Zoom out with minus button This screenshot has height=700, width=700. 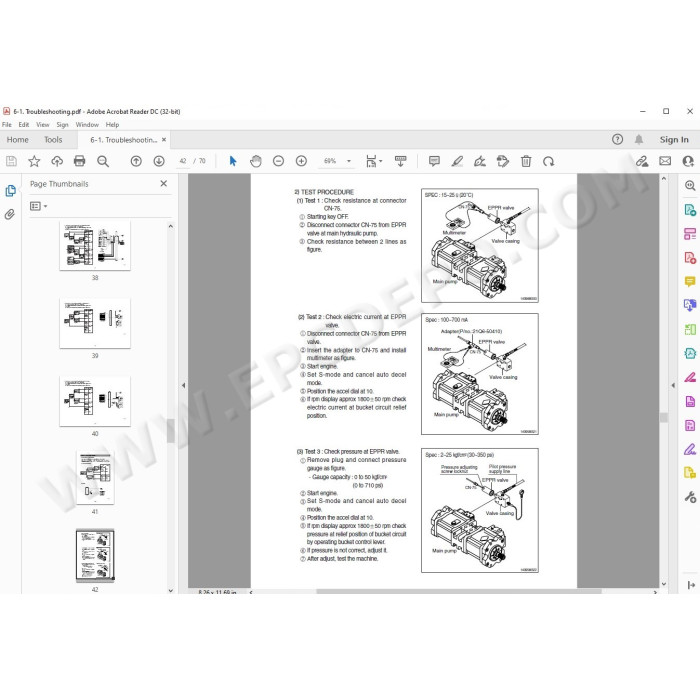[x=278, y=161]
